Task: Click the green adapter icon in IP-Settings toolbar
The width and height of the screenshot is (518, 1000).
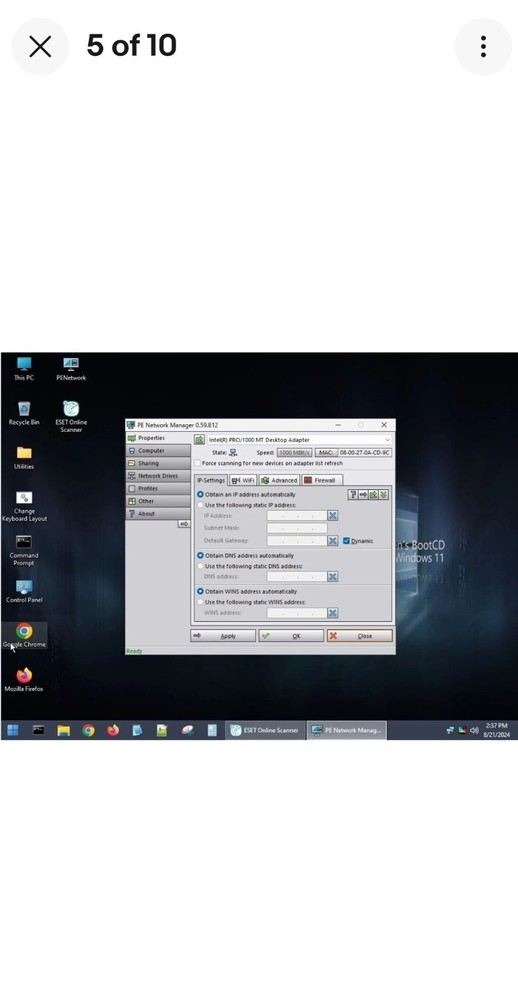Action: point(373,494)
